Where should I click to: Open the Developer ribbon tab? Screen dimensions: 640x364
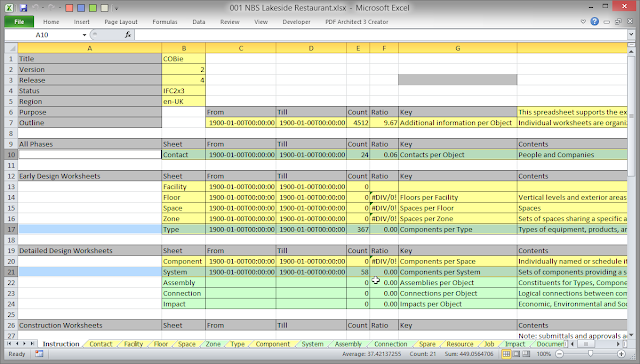tap(296, 22)
